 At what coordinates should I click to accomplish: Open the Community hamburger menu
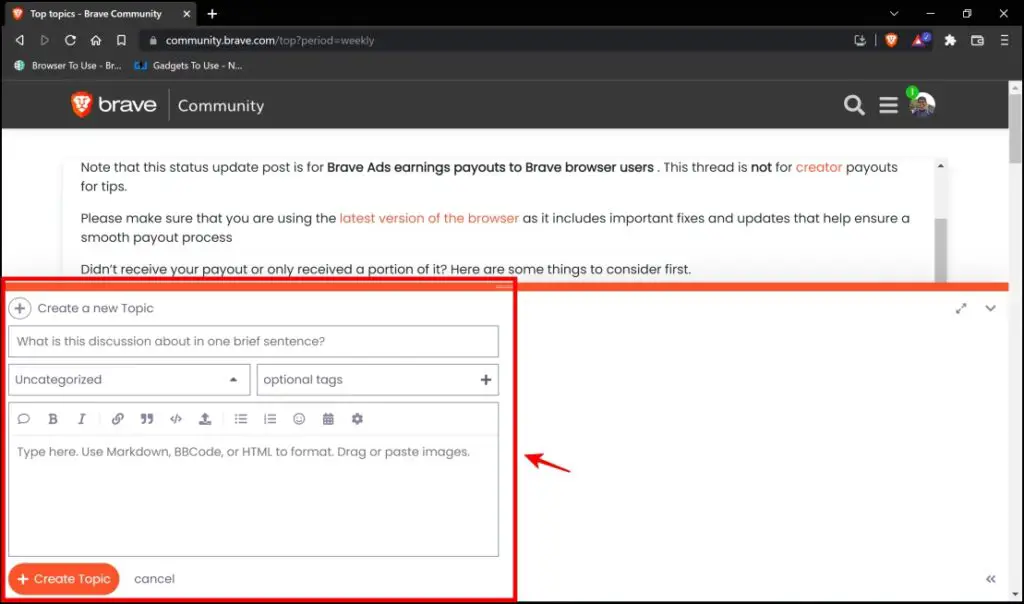(x=888, y=104)
